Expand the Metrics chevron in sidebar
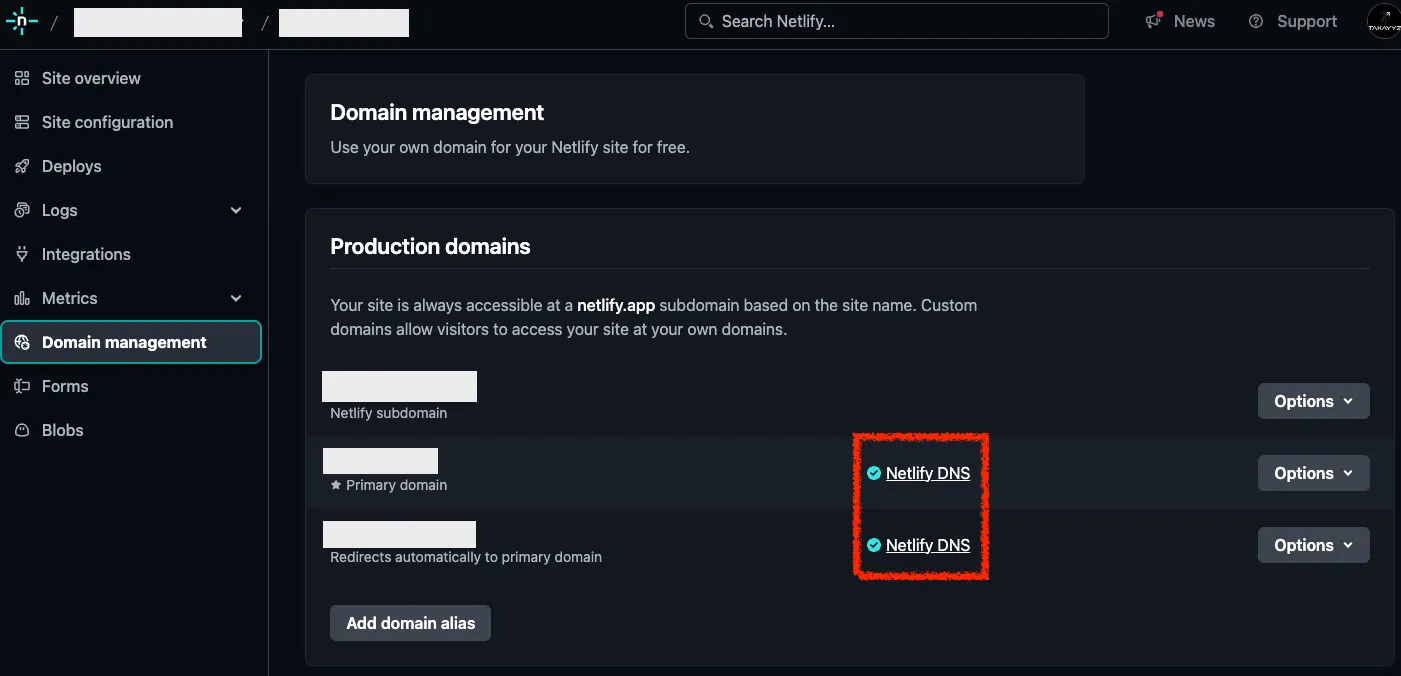Viewport: 1401px width, 676px height. click(x=236, y=298)
